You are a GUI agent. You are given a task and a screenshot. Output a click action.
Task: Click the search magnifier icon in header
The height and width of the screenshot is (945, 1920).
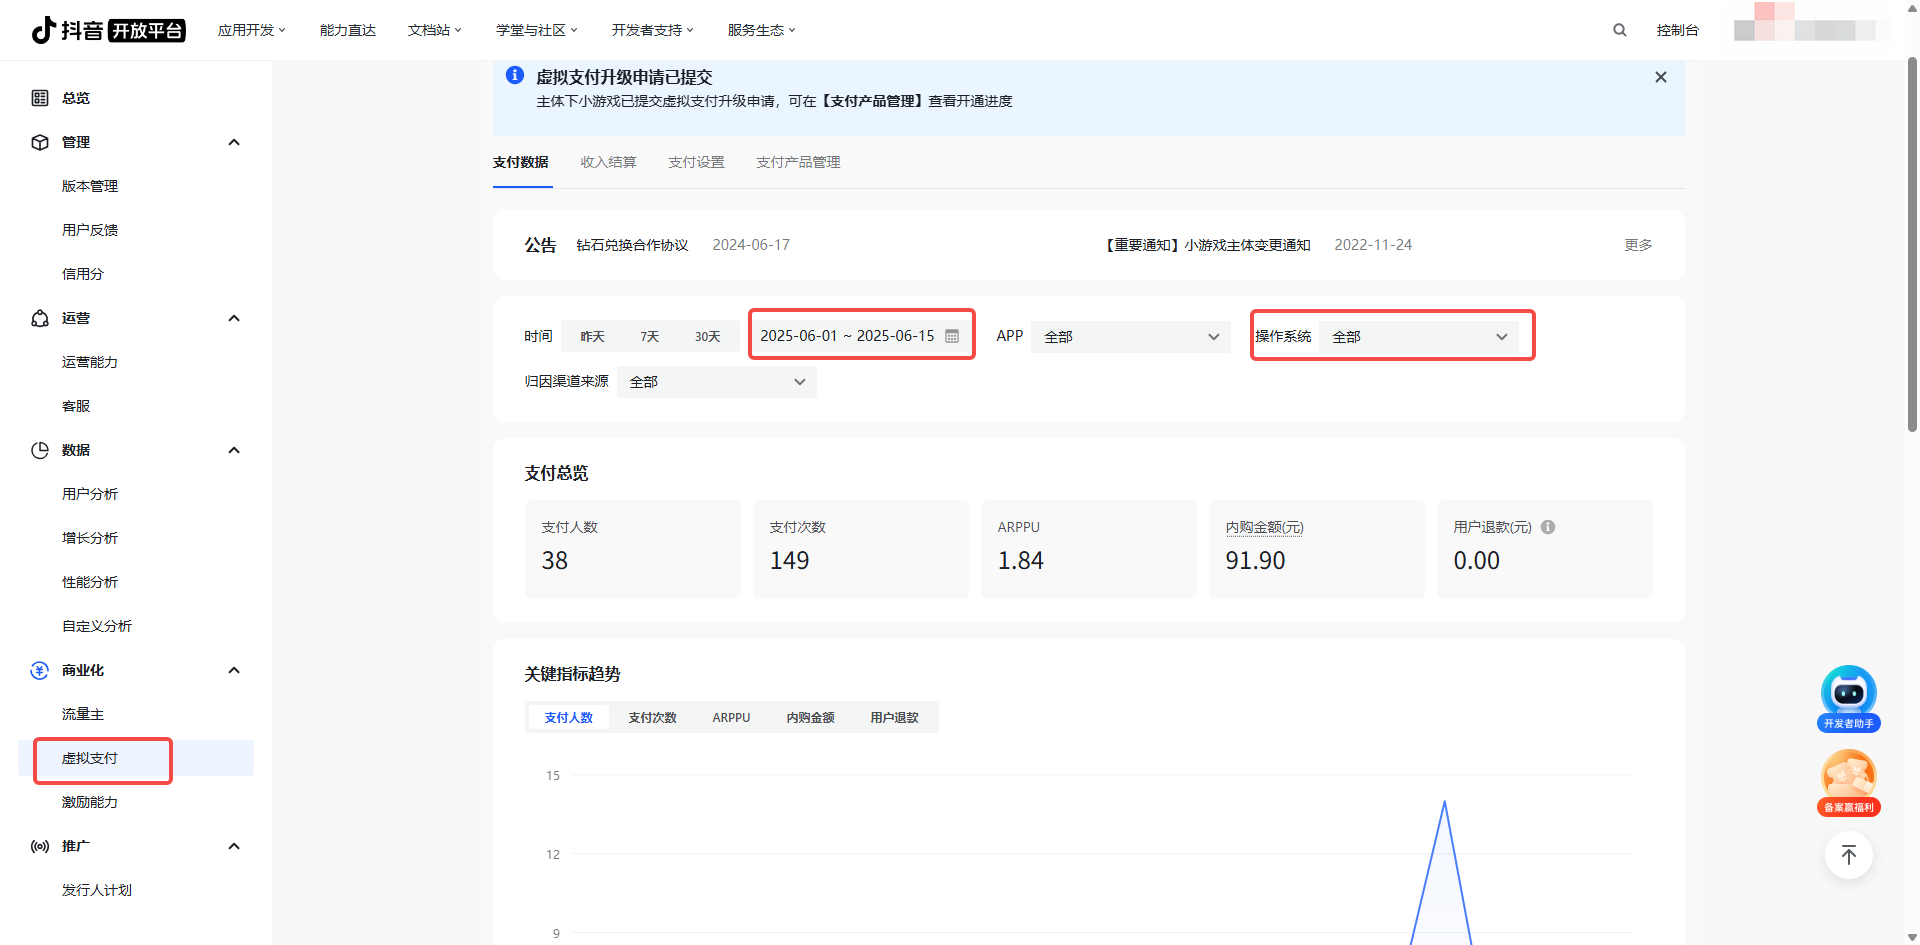1619,30
